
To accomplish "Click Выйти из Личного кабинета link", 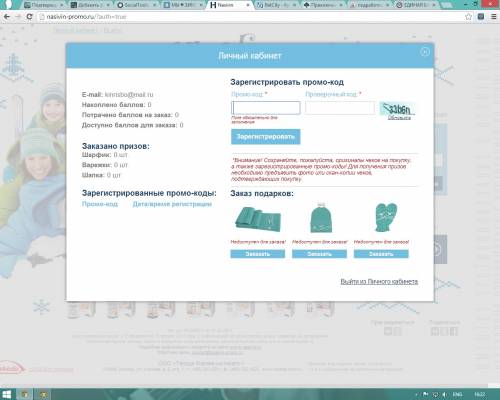I will click(379, 282).
